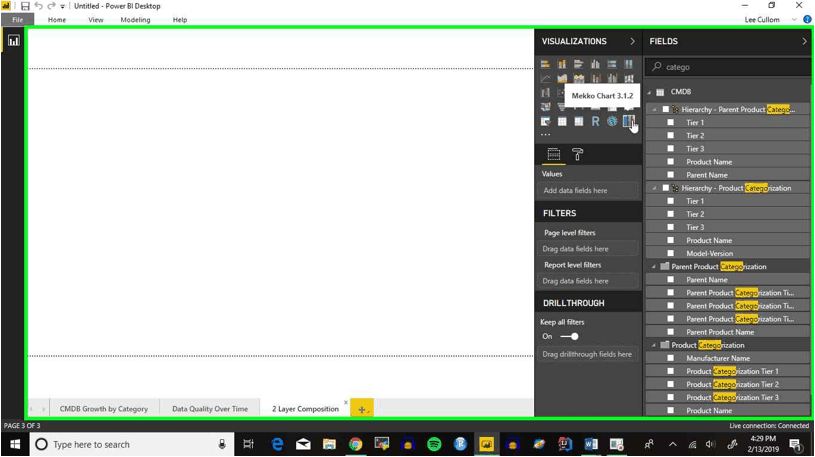This screenshot has width=815, height=457.
Task: Select the 100% stacked bar chart visual
Action: [x=612, y=64]
